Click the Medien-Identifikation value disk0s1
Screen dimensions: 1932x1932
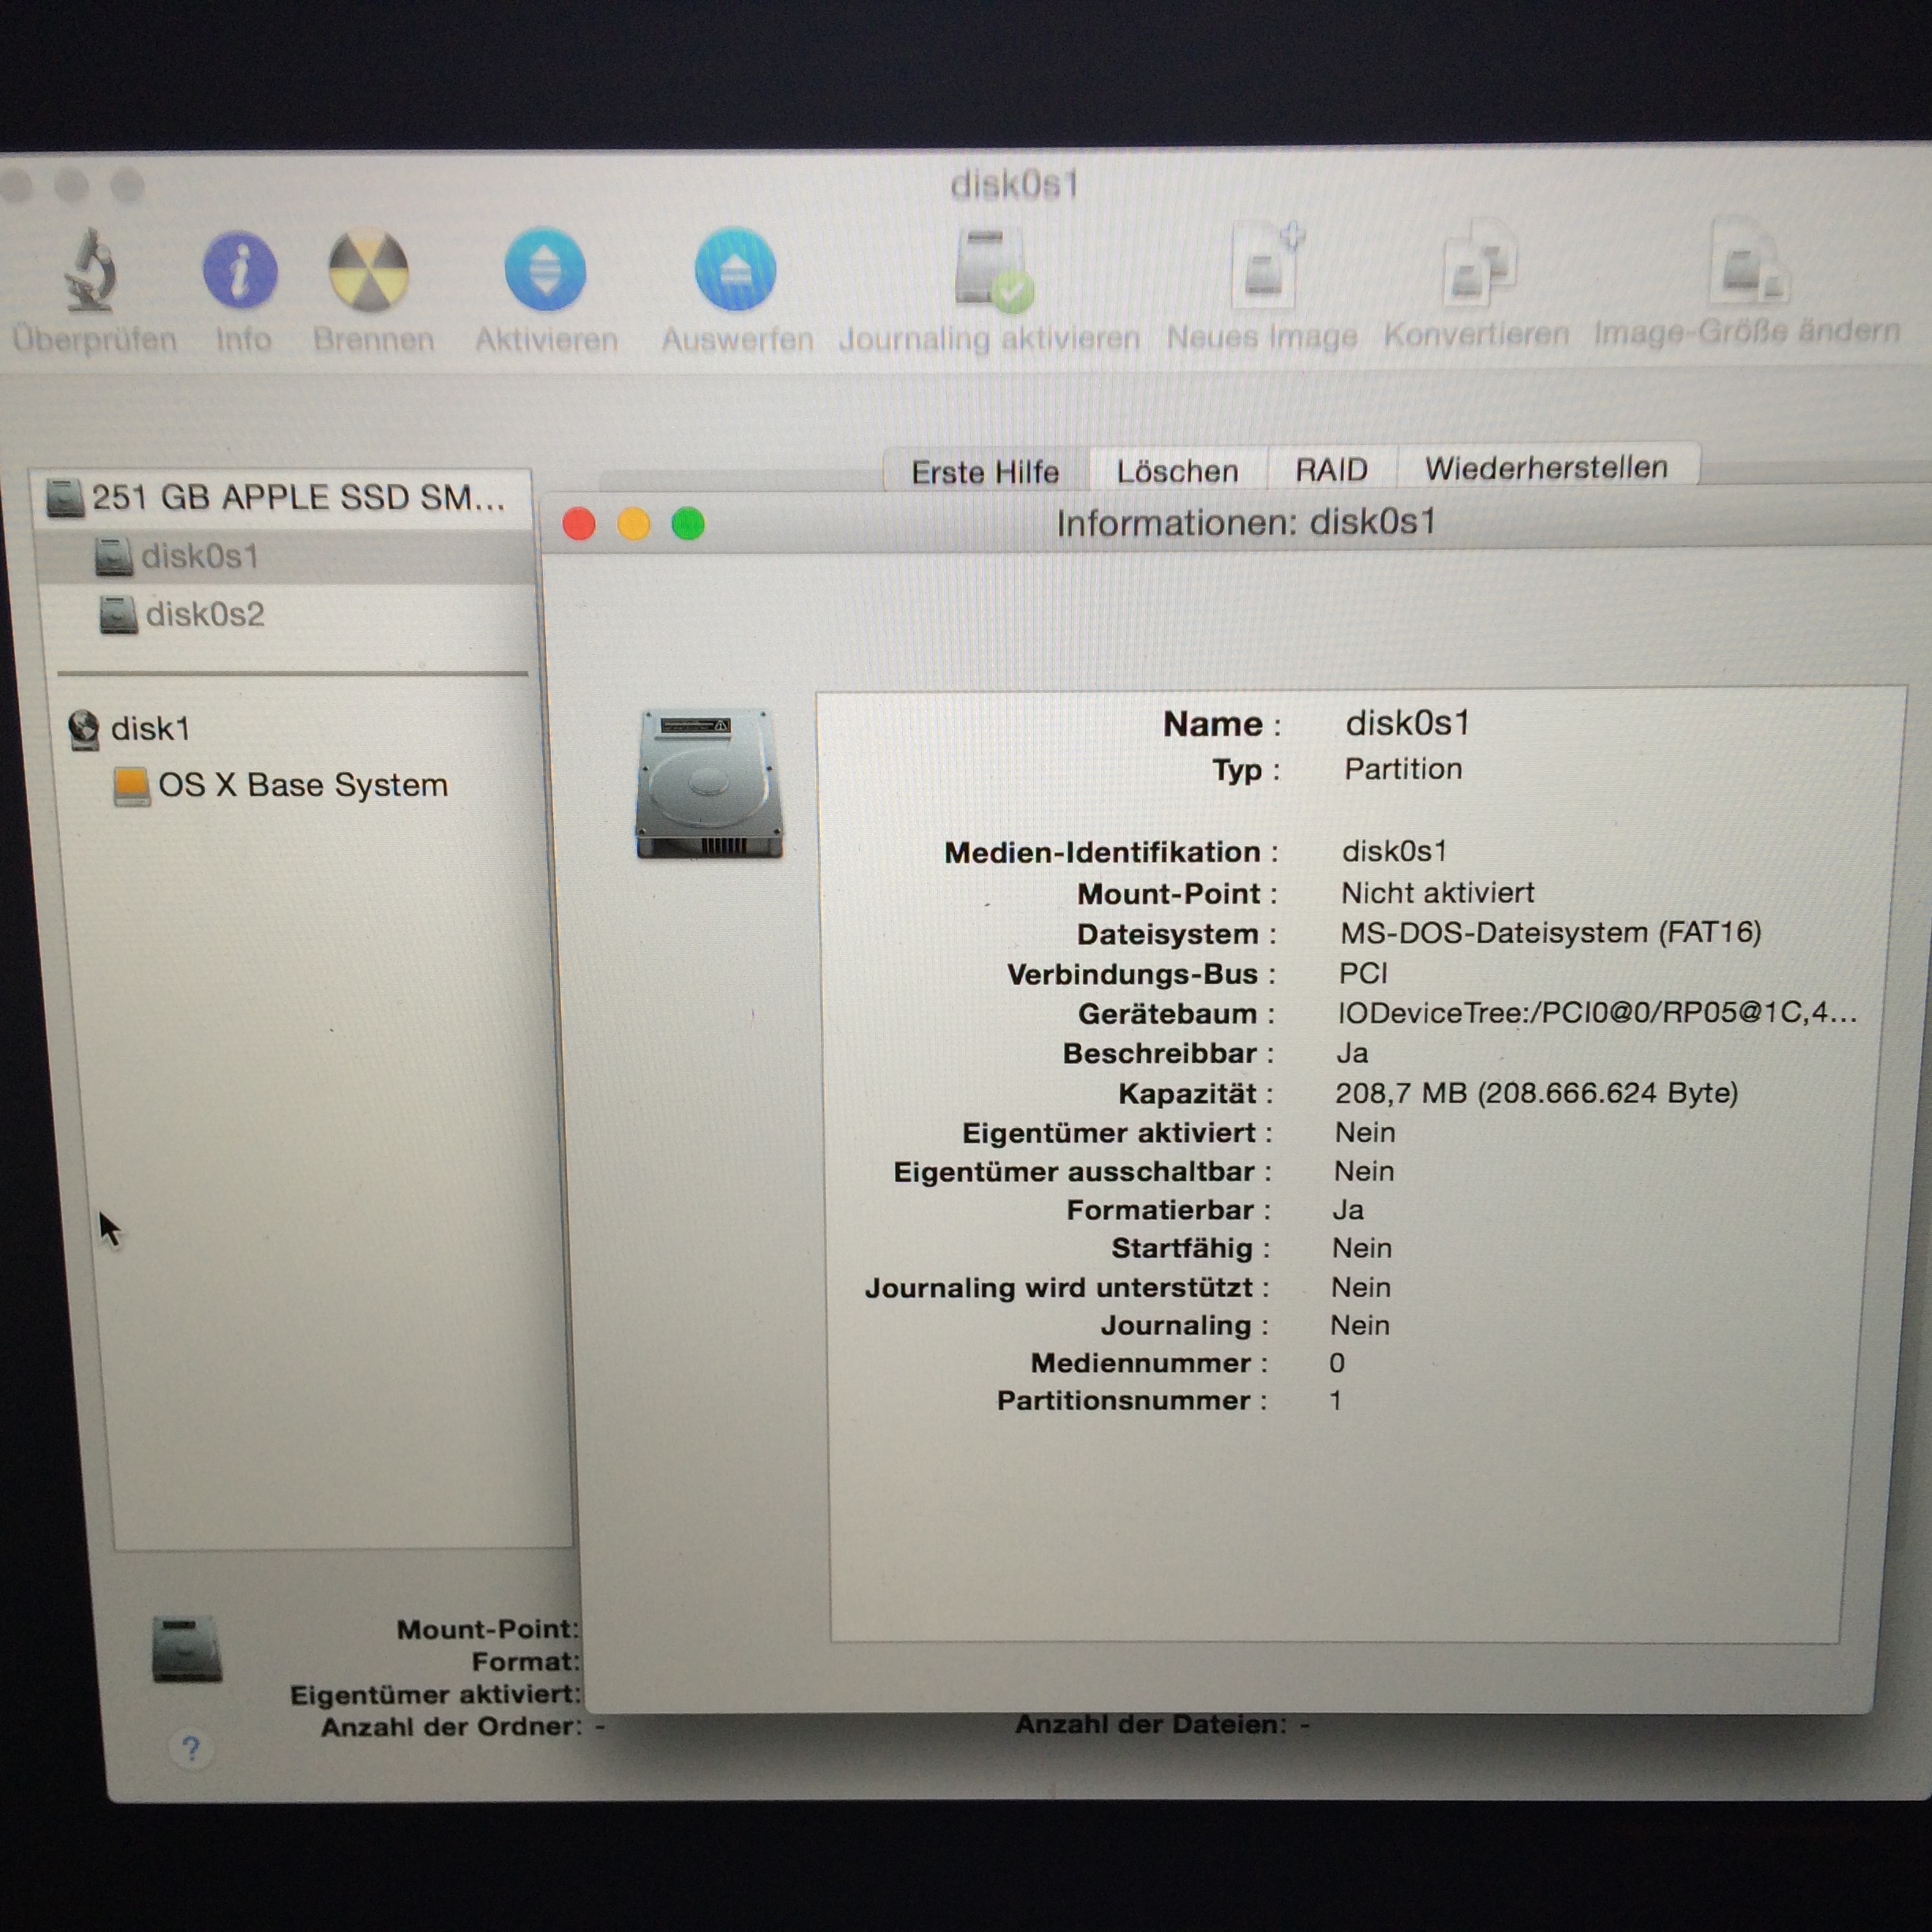coord(1394,851)
